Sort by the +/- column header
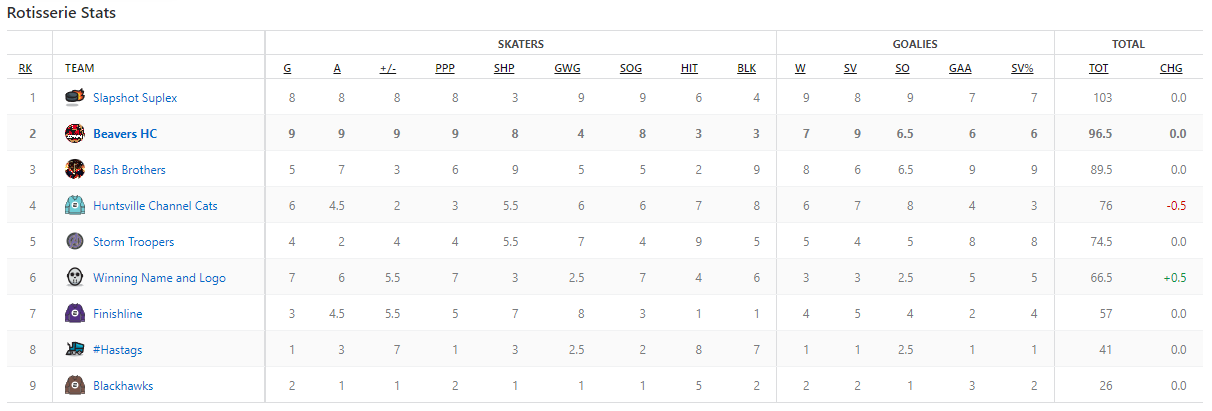This screenshot has height=411, width=1212. 388,68
